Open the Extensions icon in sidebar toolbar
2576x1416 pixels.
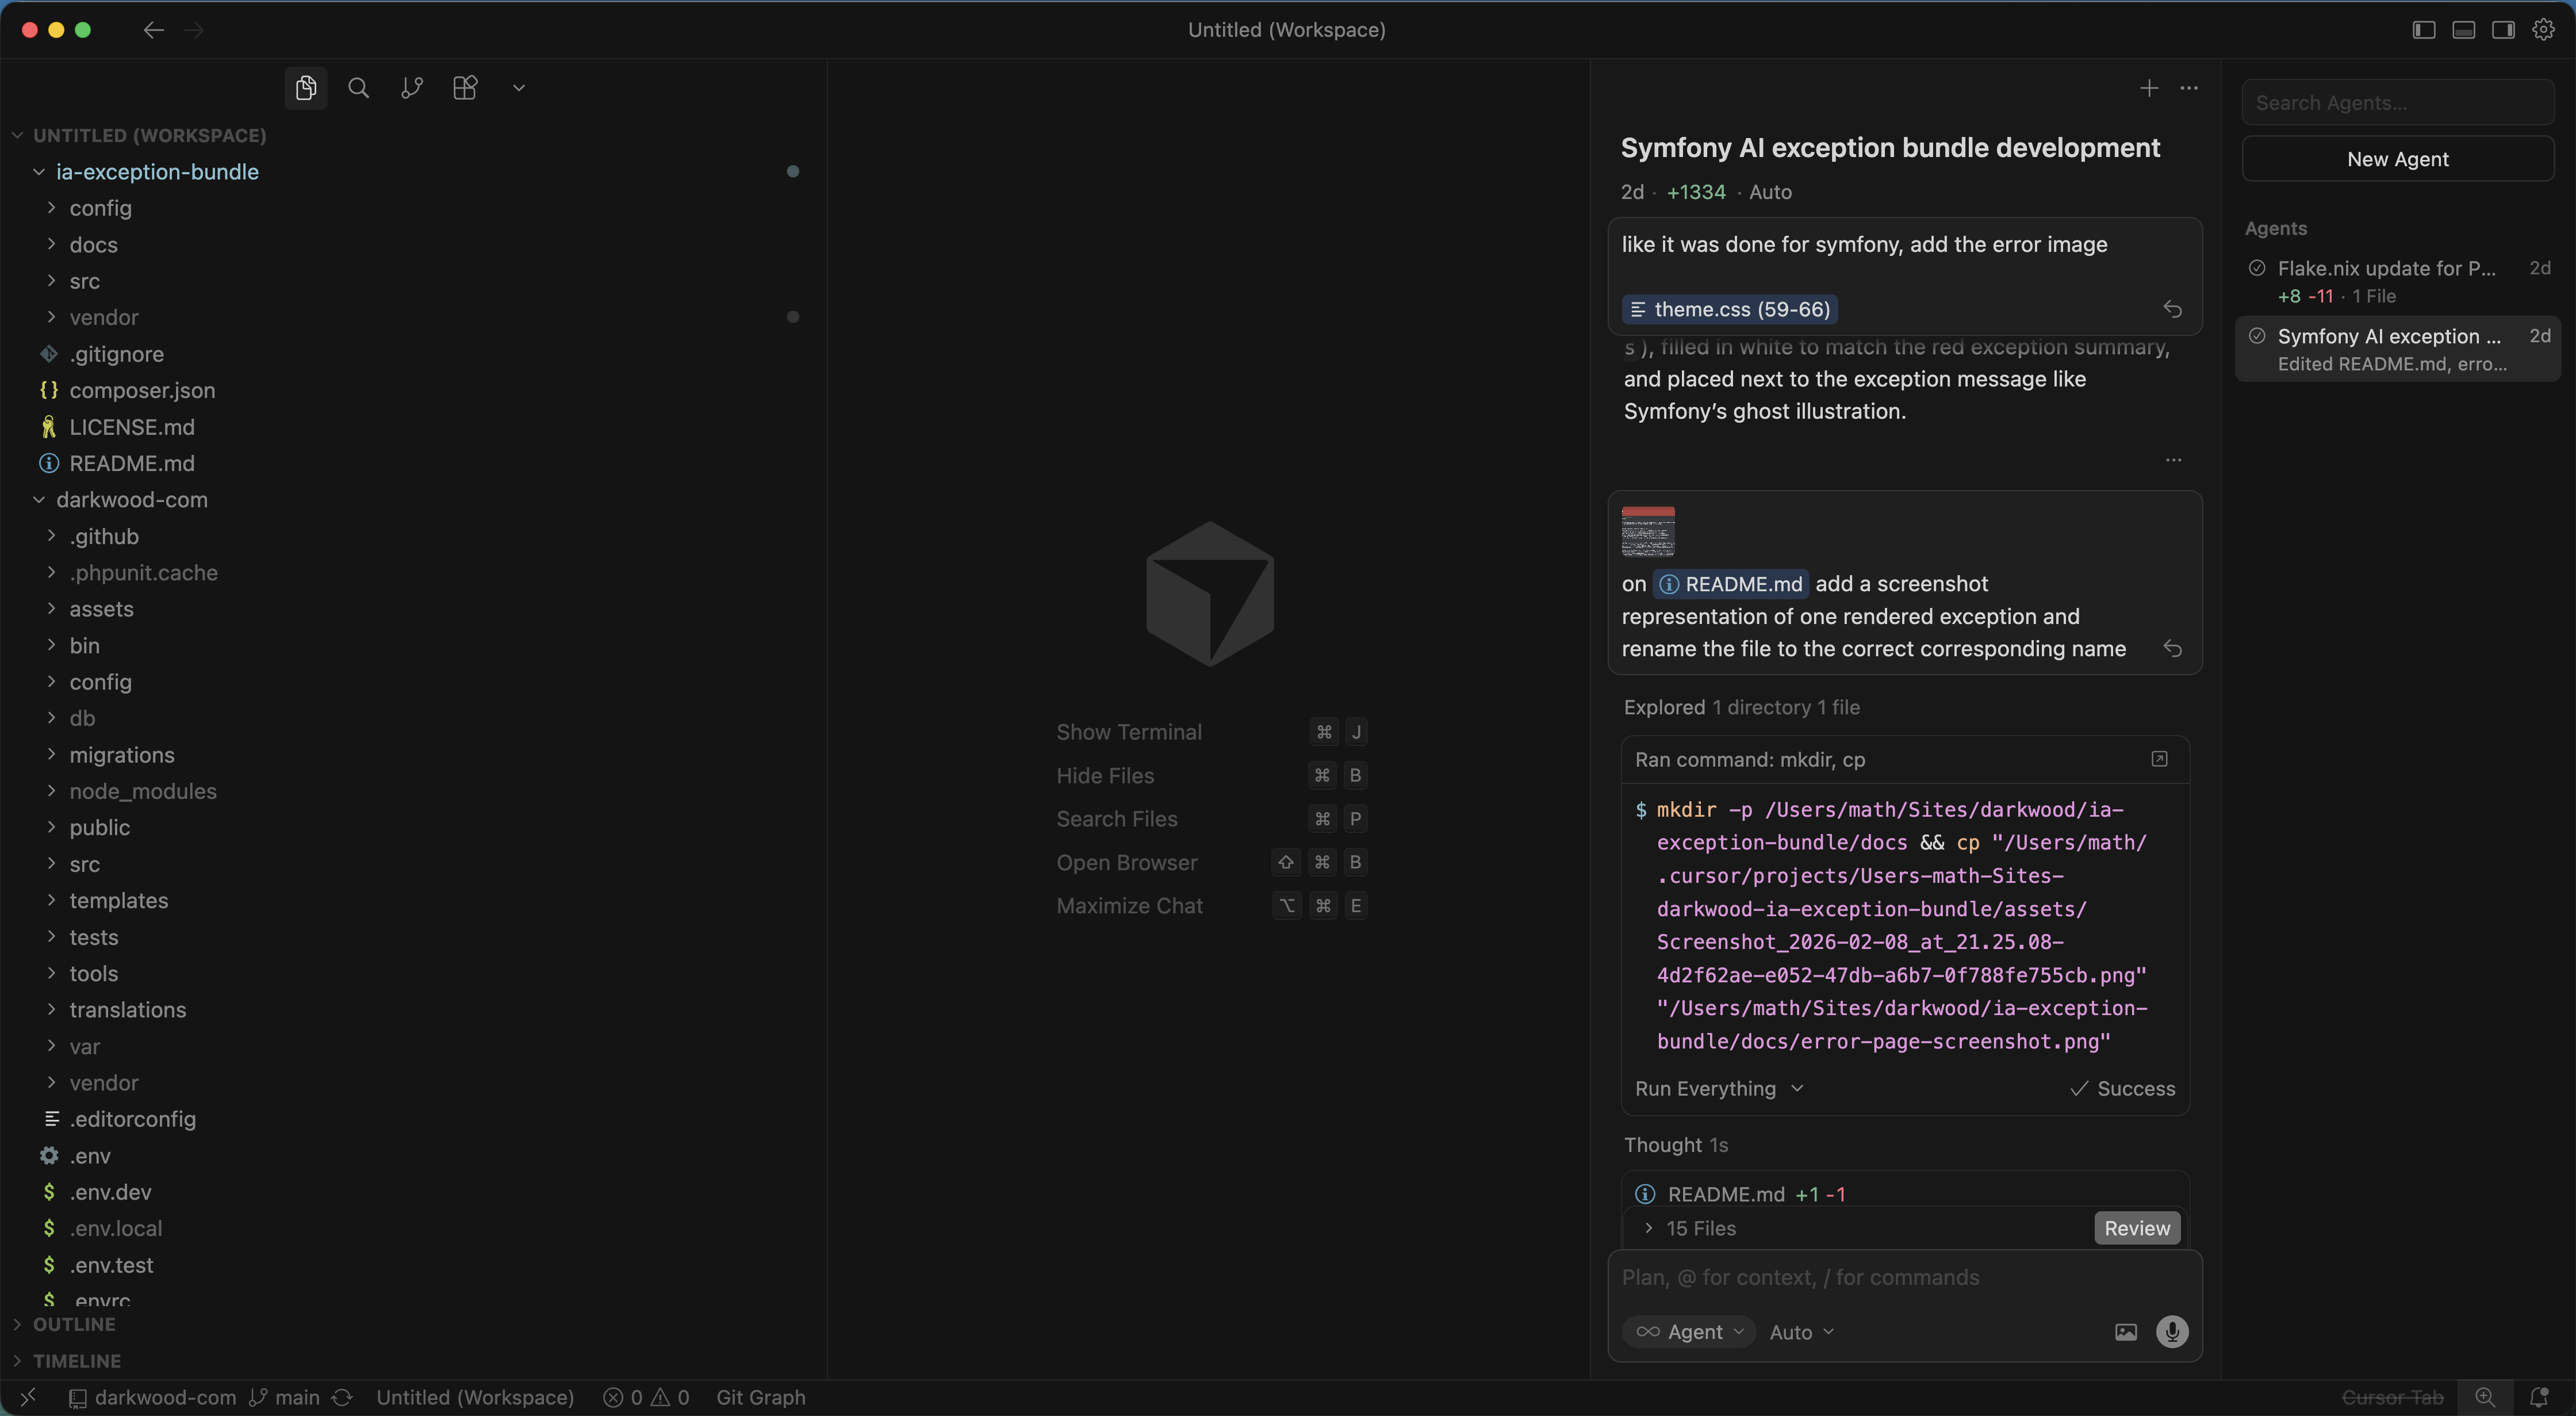pyautogui.click(x=465, y=88)
